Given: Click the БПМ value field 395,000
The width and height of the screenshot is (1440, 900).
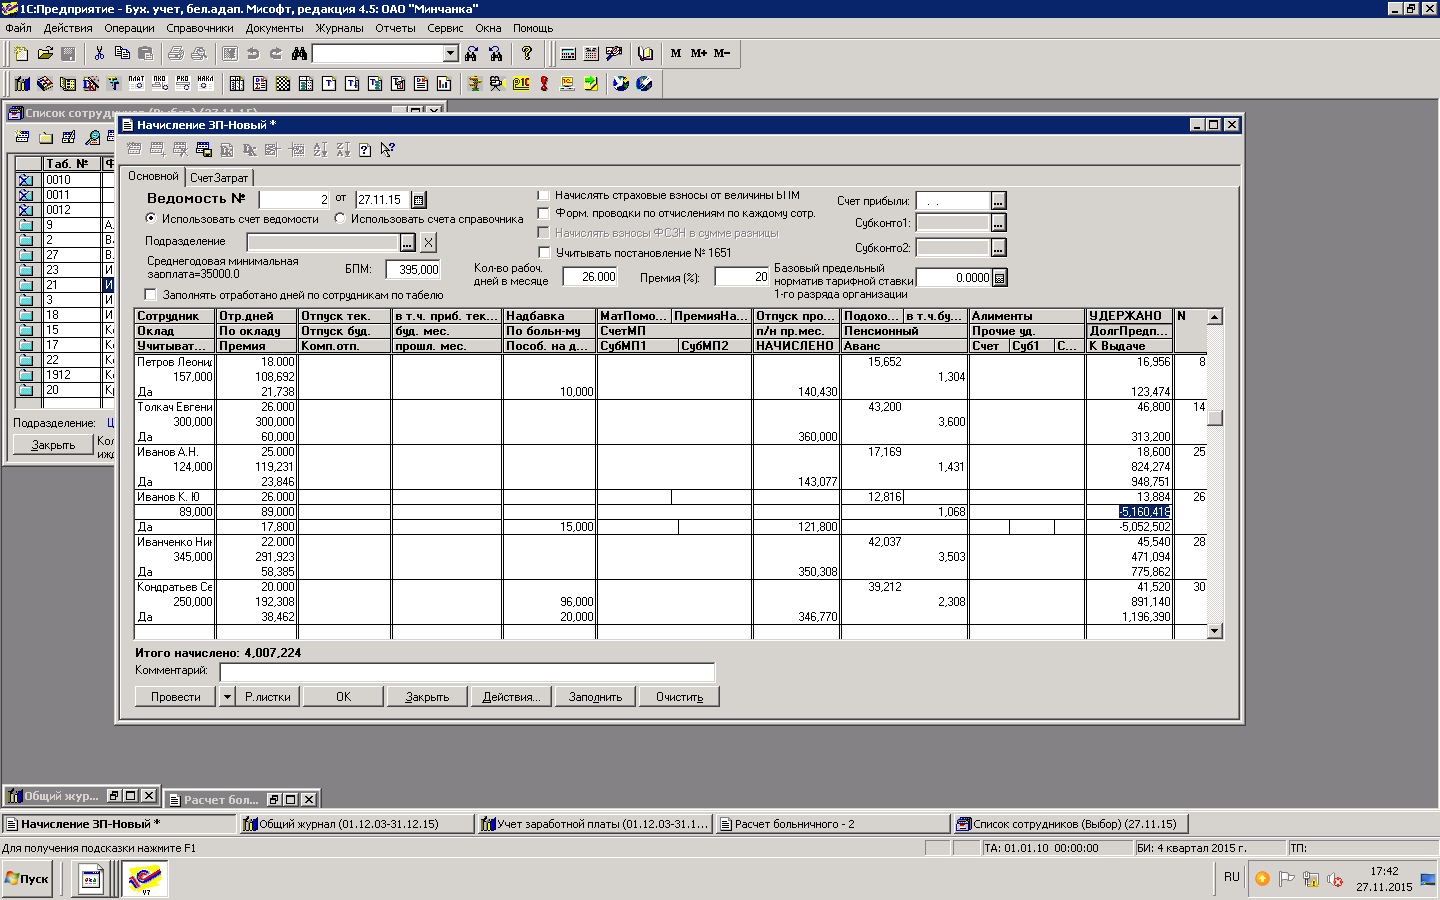Looking at the screenshot, I should click(413, 269).
